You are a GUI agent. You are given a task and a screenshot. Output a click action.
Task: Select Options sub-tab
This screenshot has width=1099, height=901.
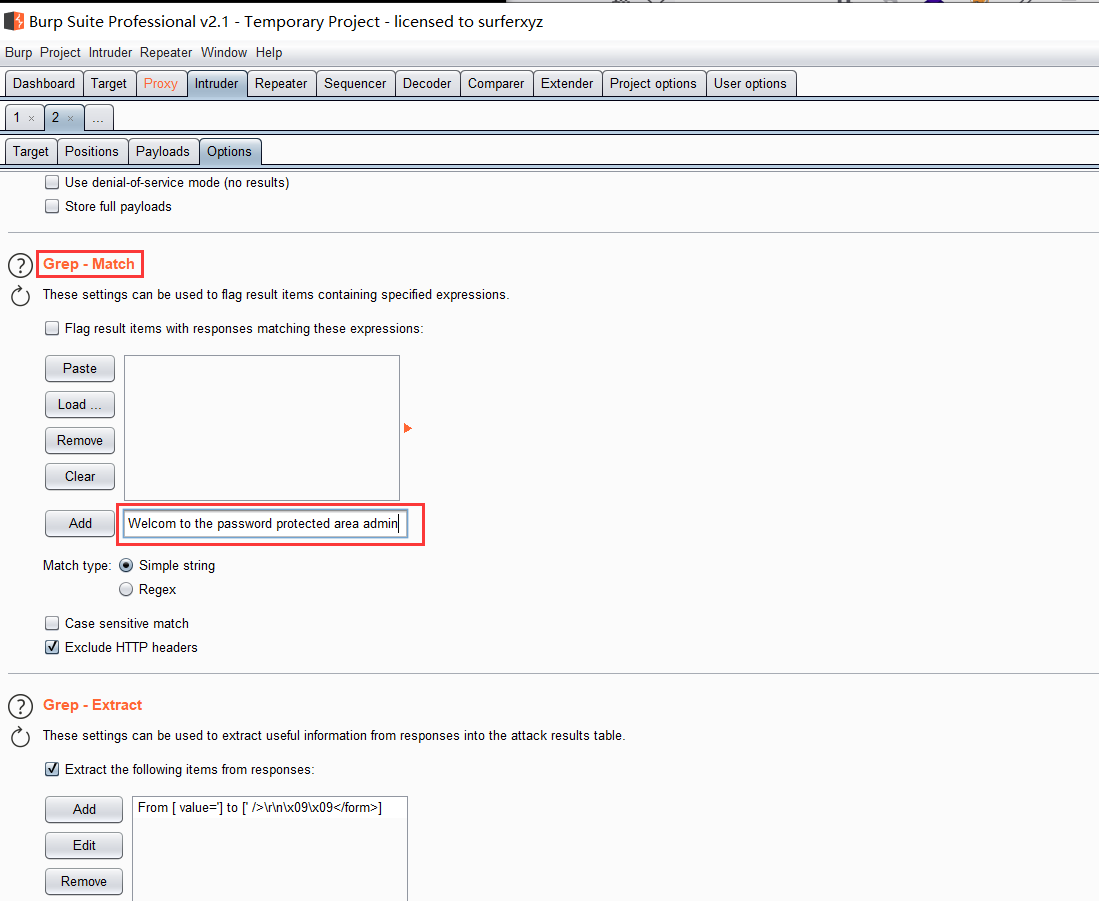click(229, 151)
